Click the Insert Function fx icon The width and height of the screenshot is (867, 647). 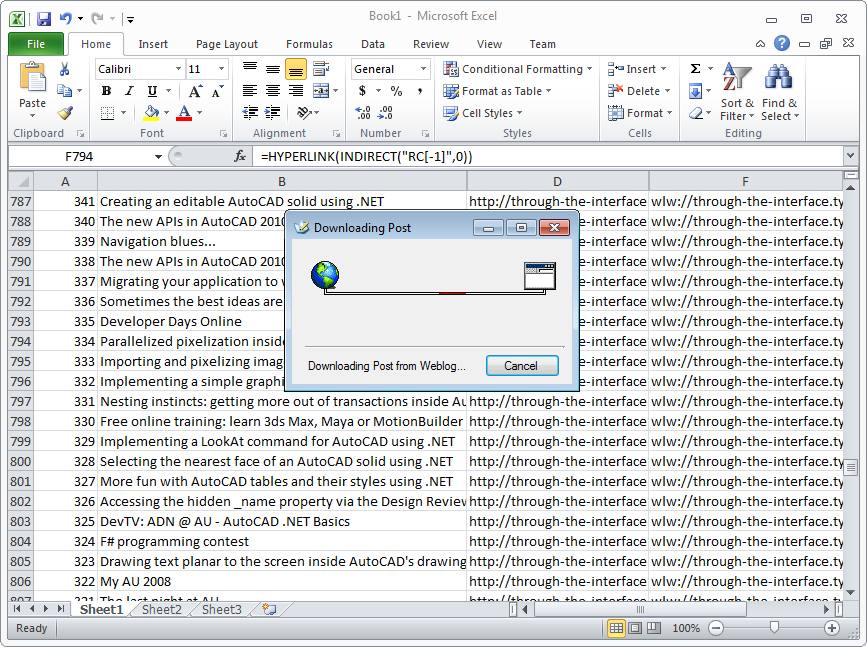click(x=240, y=156)
